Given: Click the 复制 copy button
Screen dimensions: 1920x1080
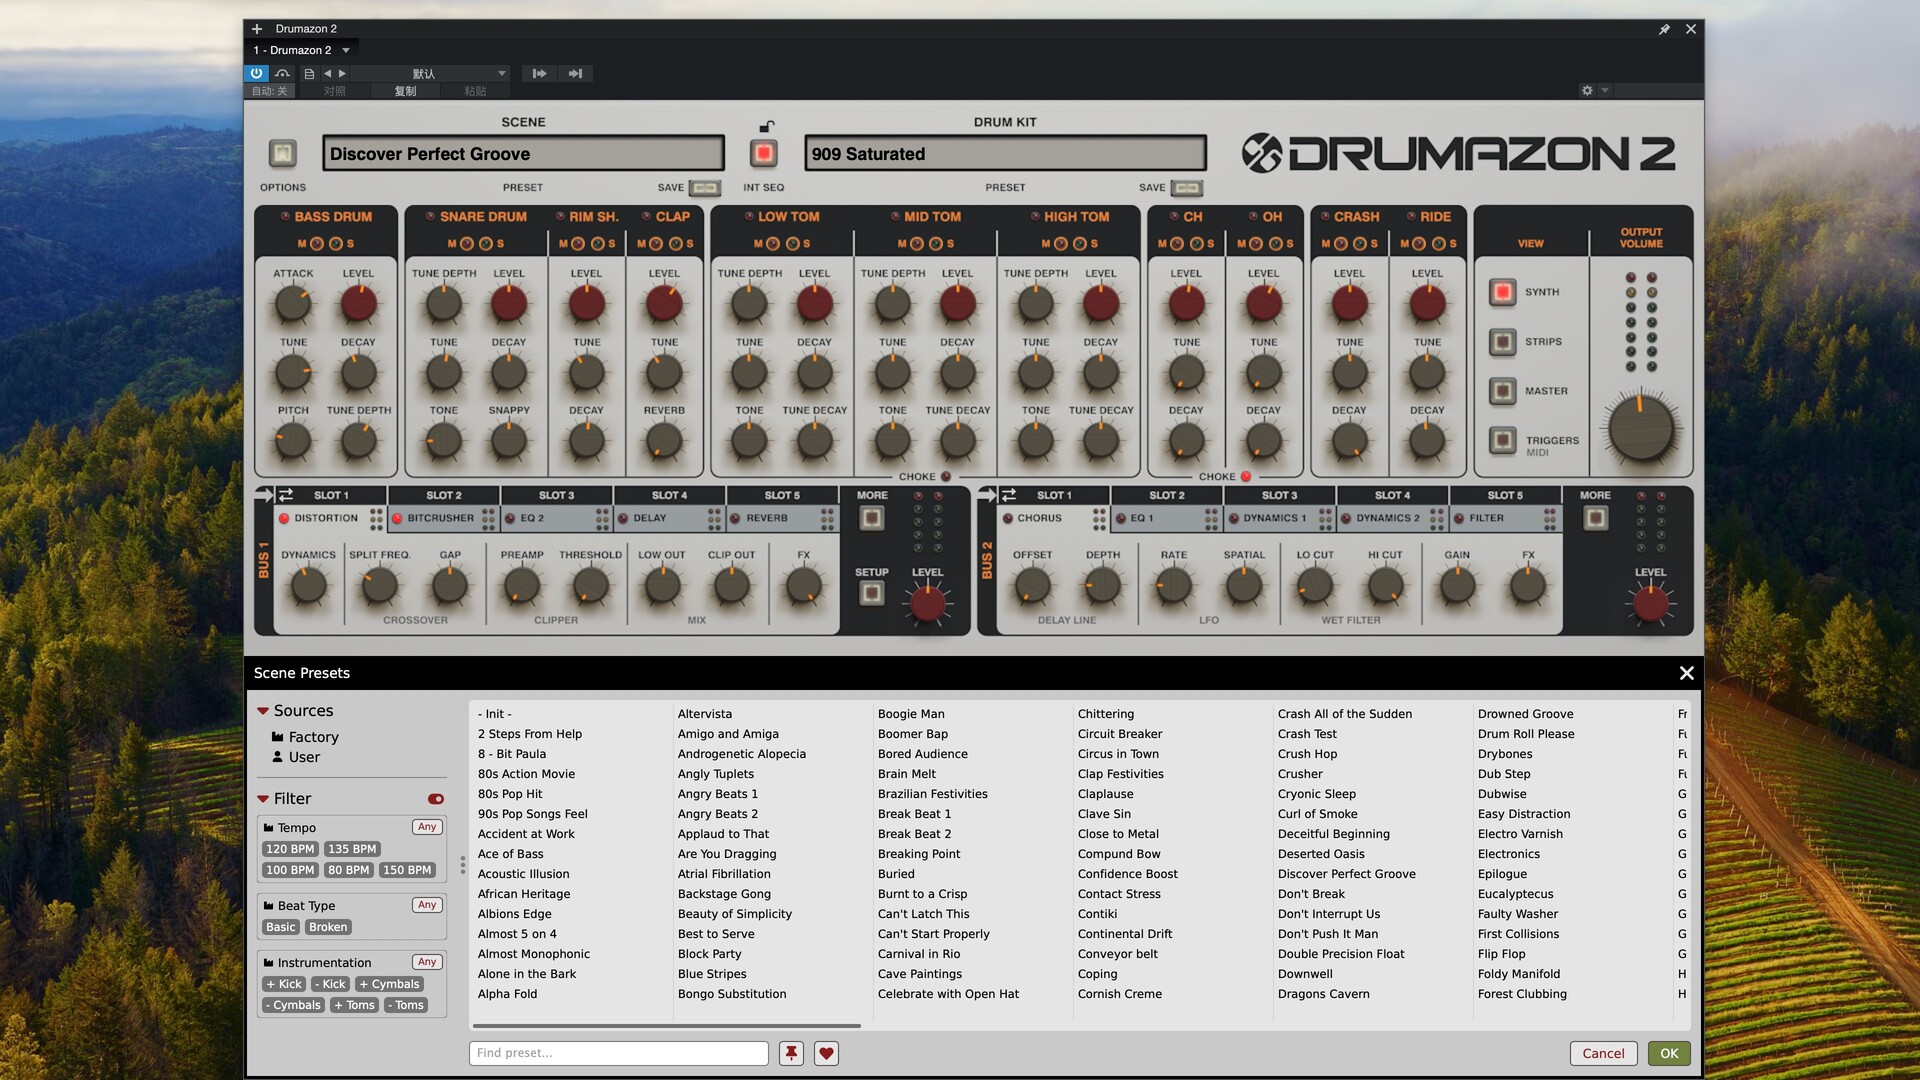Looking at the screenshot, I should (x=405, y=91).
